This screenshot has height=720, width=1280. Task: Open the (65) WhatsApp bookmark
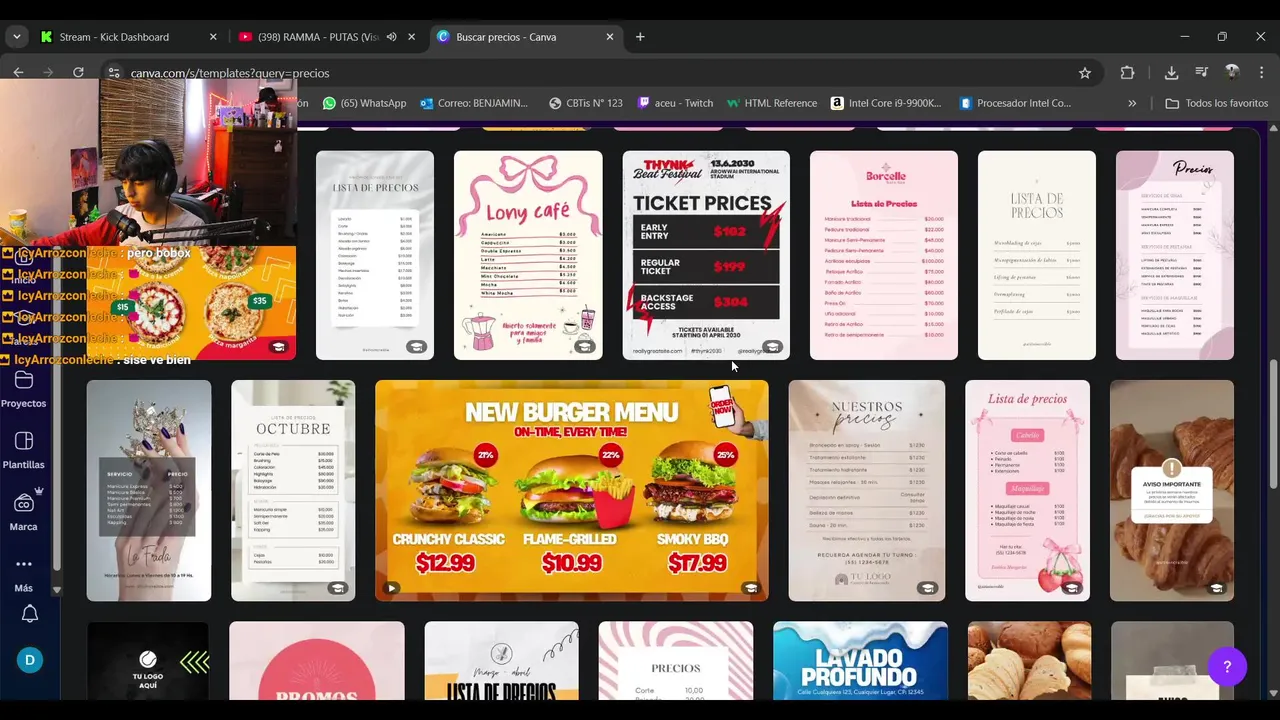364,103
